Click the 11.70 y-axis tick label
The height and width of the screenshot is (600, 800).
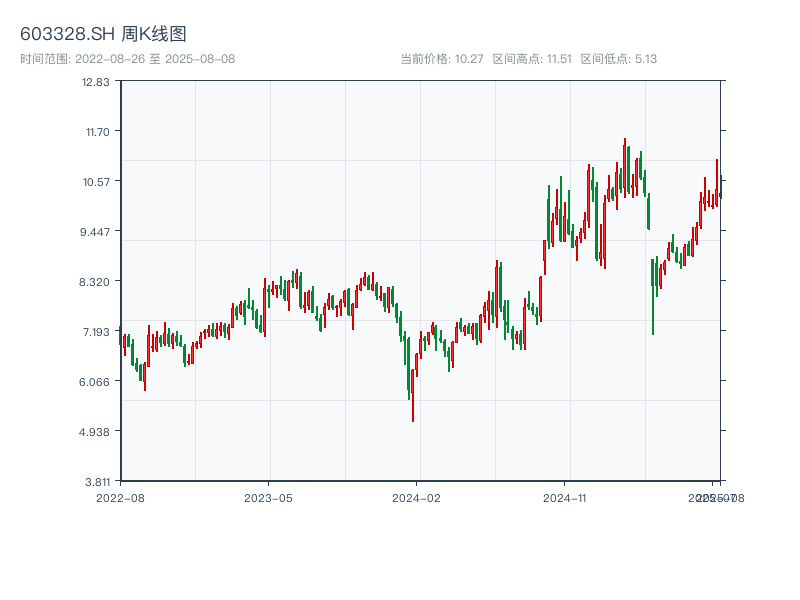(x=96, y=131)
